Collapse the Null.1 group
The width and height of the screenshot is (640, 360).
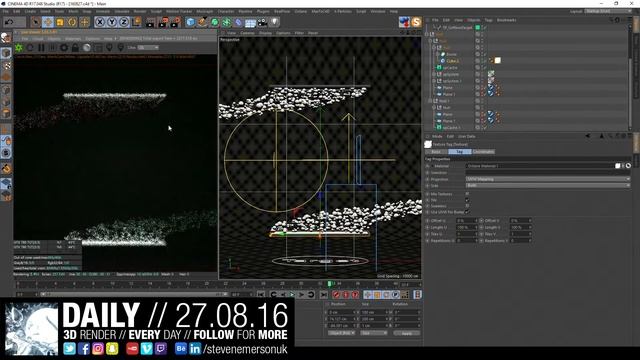pyautogui.click(x=430, y=101)
